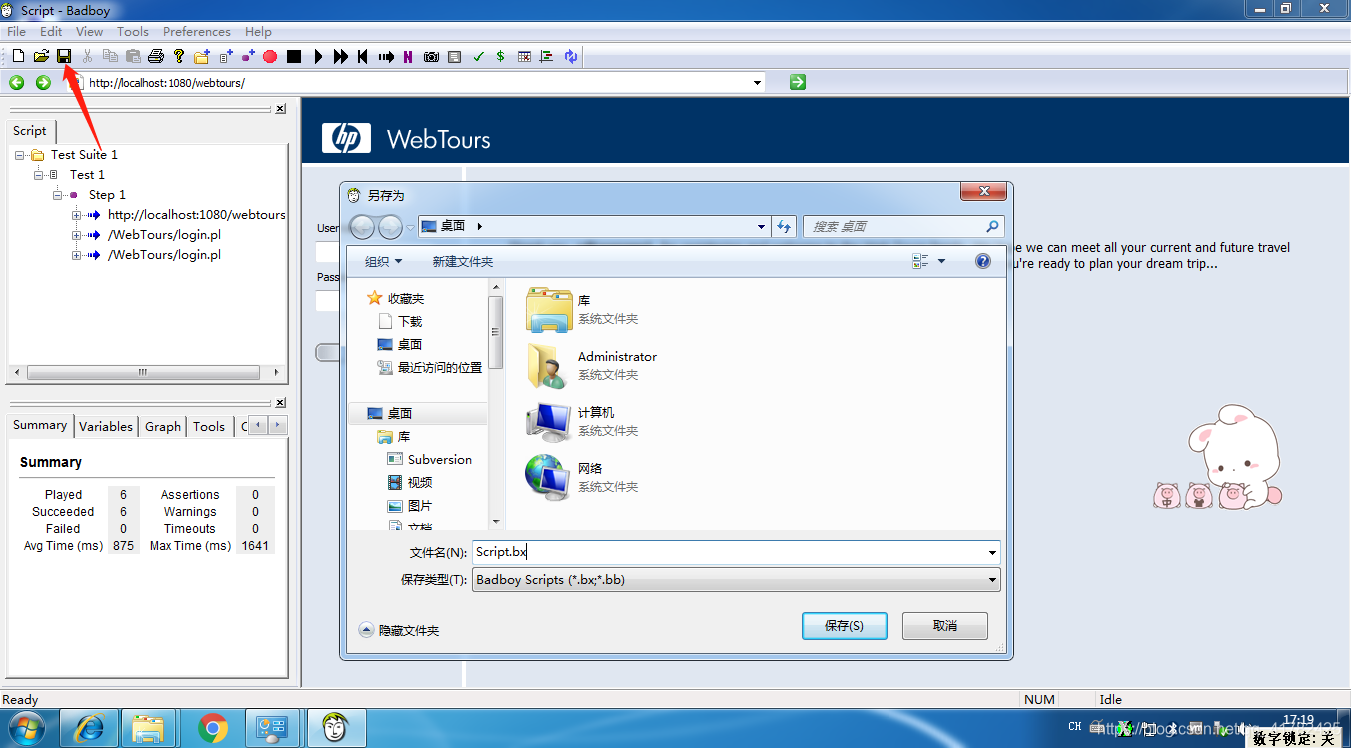The width and height of the screenshot is (1351, 748).
Task: Click the blue refresh arrows icon
Action: click(571, 57)
